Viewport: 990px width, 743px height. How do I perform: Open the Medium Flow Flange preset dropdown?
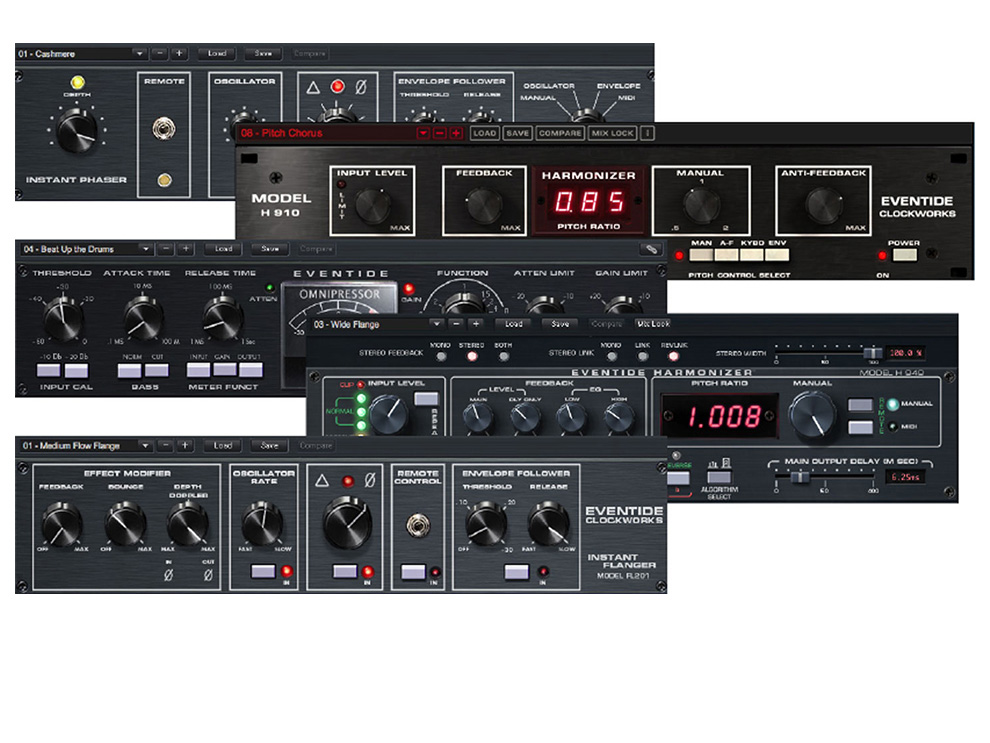pos(146,447)
